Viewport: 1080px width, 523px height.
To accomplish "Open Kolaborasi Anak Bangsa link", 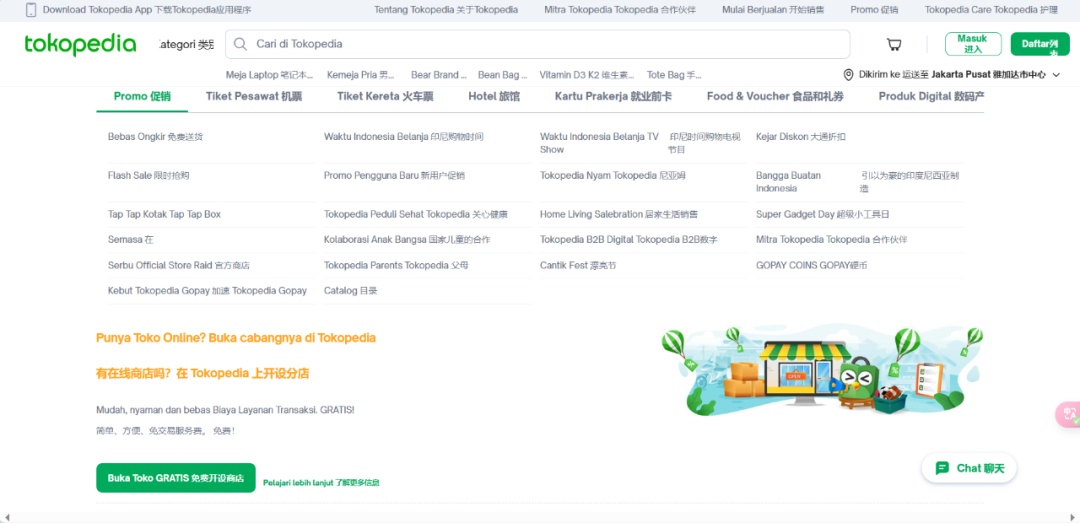I will pos(408,240).
